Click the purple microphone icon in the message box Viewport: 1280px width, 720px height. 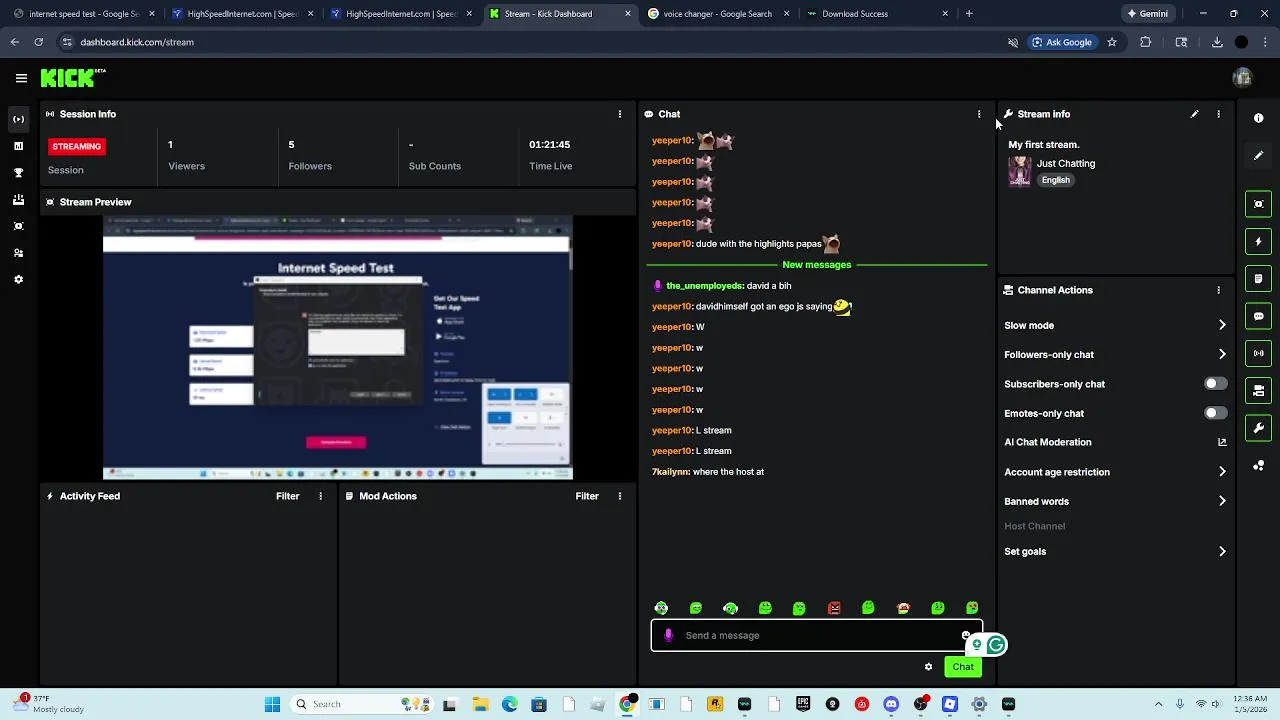[668, 635]
